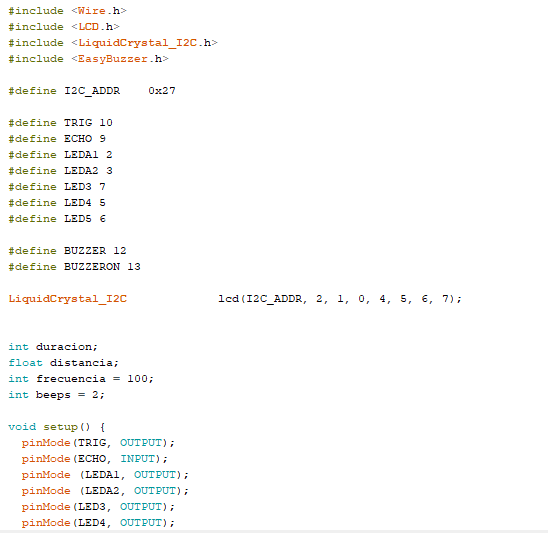Viewport: 548px width, 533px height.
Task: Click the 'int frecuencia = 100;' line
Action: (x=81, y=379)
